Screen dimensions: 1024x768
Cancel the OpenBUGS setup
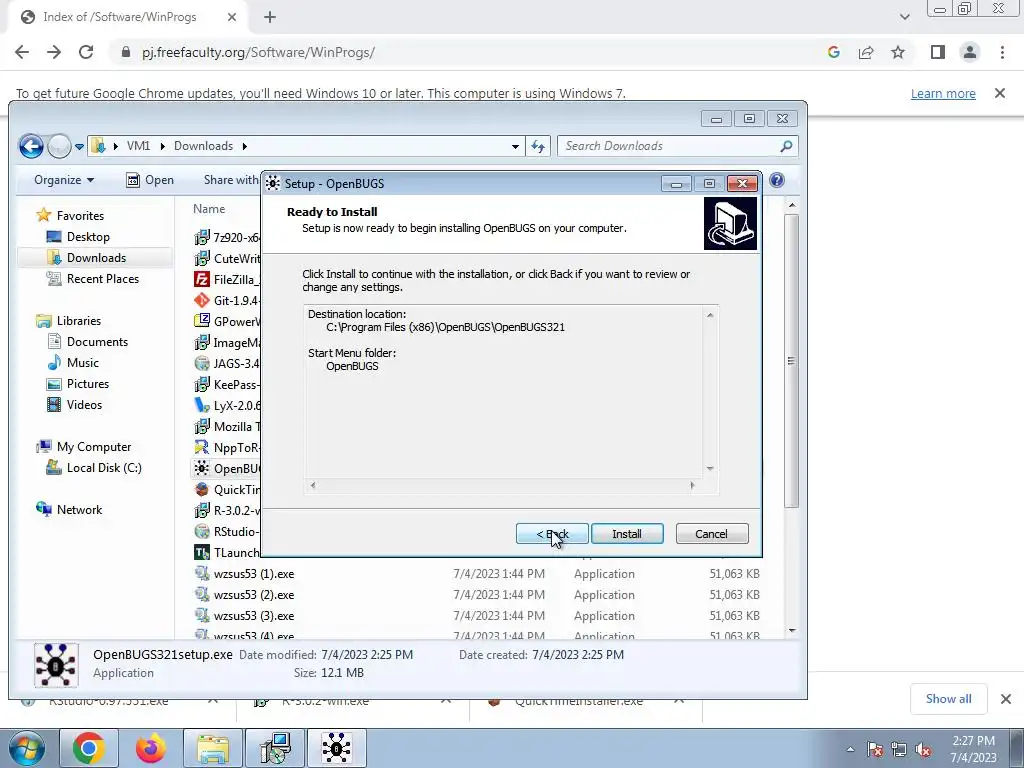(712, 534)
